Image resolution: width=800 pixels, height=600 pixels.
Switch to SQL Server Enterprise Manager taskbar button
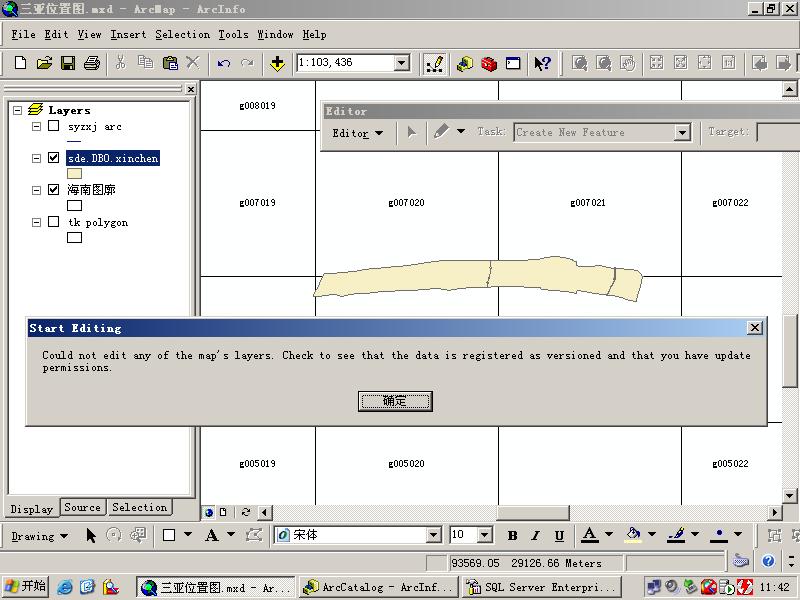coord(542,587)
